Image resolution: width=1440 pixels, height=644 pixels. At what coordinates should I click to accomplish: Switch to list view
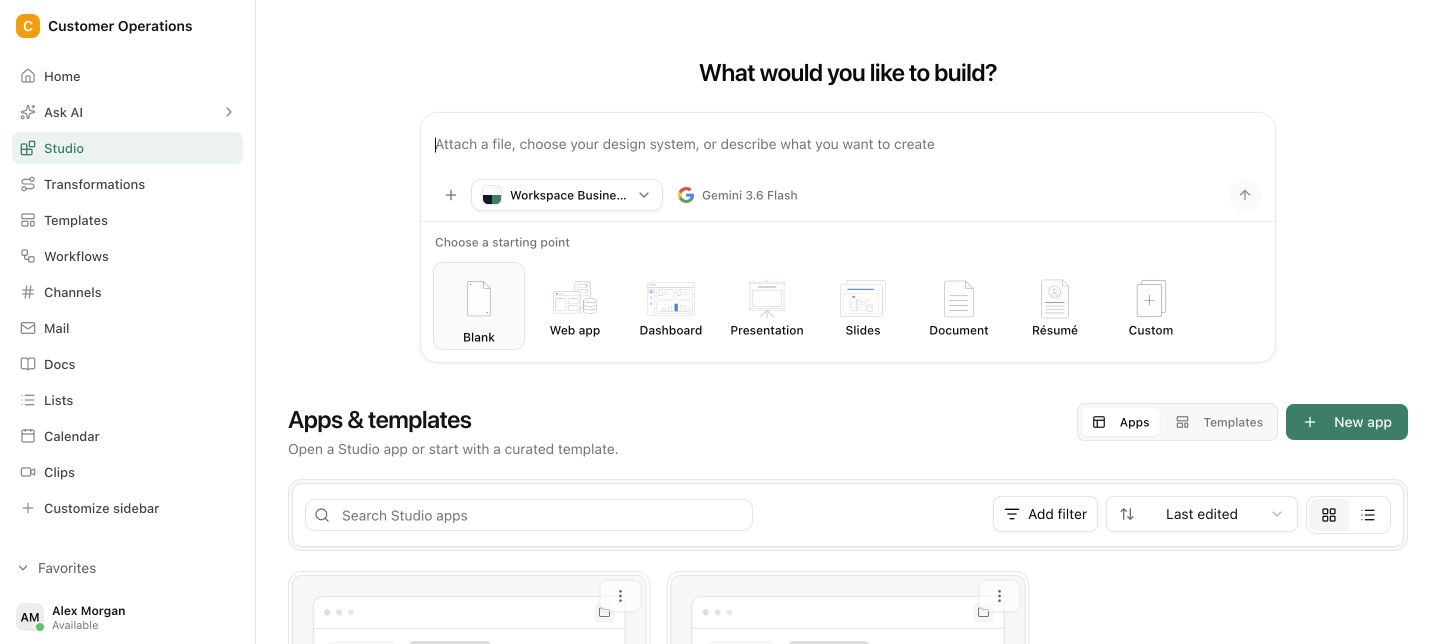point(1369,515)
